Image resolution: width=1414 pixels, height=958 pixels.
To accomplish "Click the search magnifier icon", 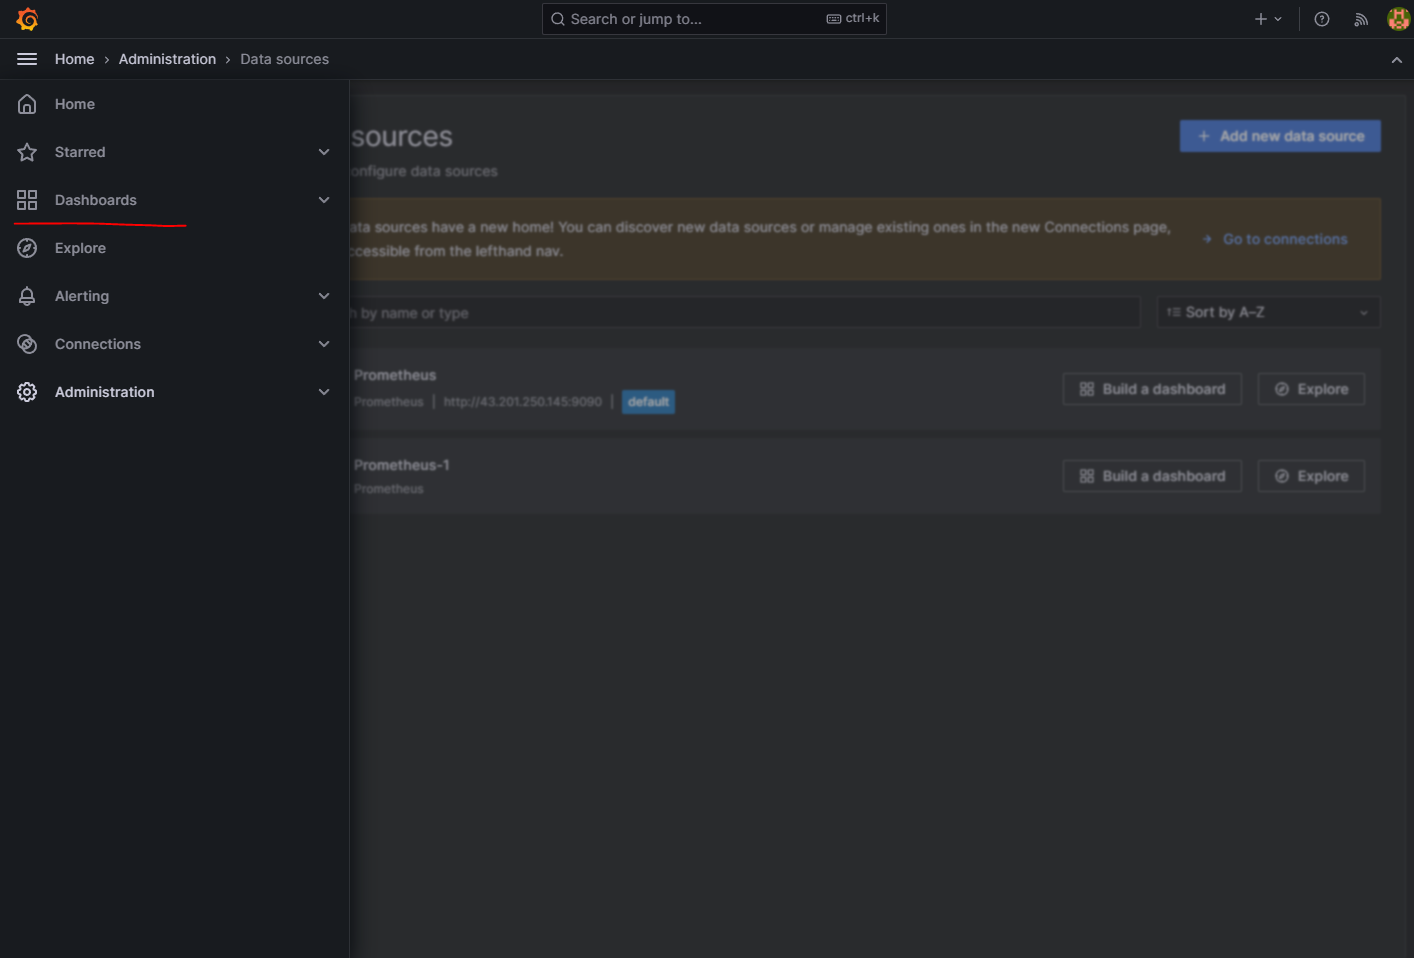I will click(558, 19).
